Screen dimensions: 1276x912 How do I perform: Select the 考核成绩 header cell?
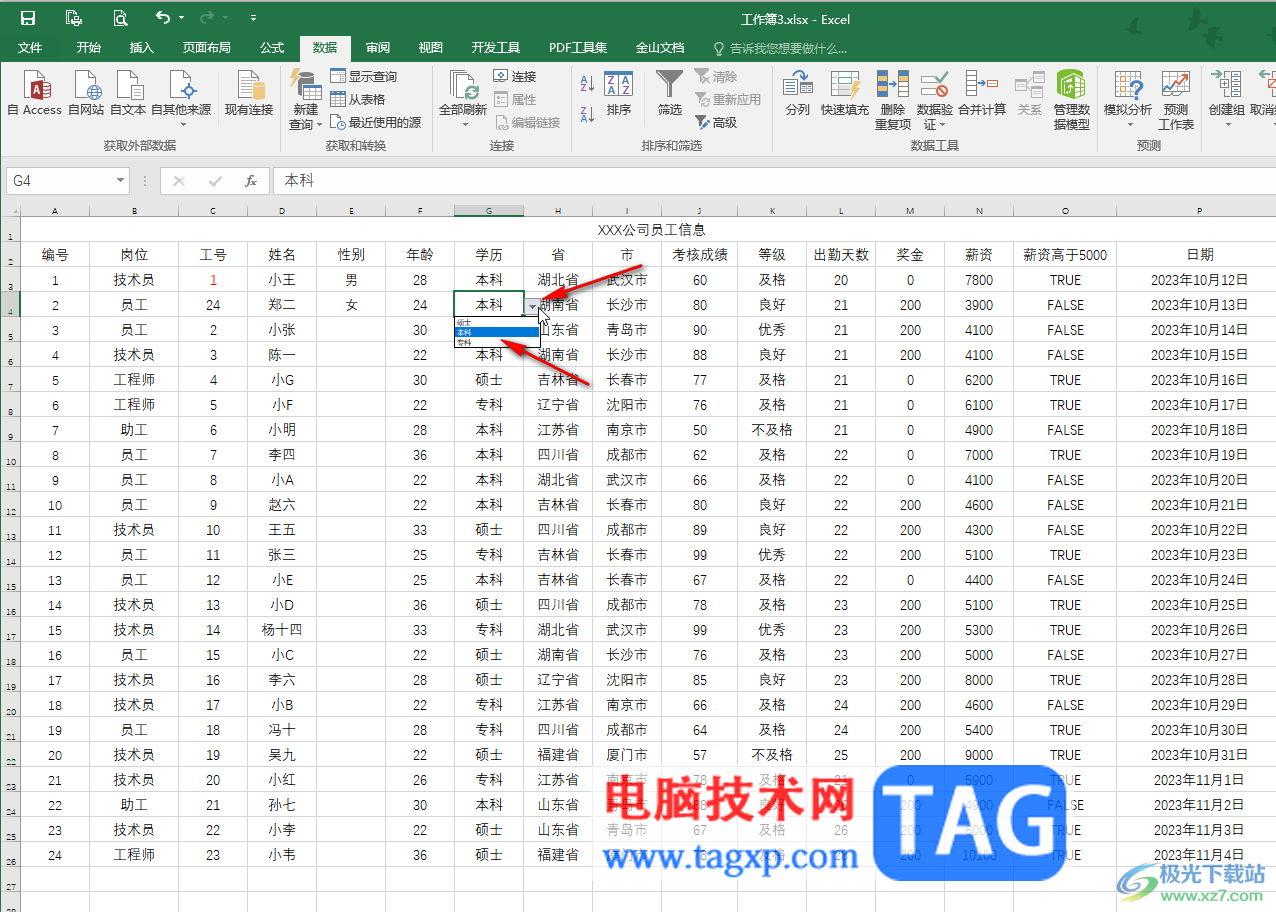[x=699, y=255]
